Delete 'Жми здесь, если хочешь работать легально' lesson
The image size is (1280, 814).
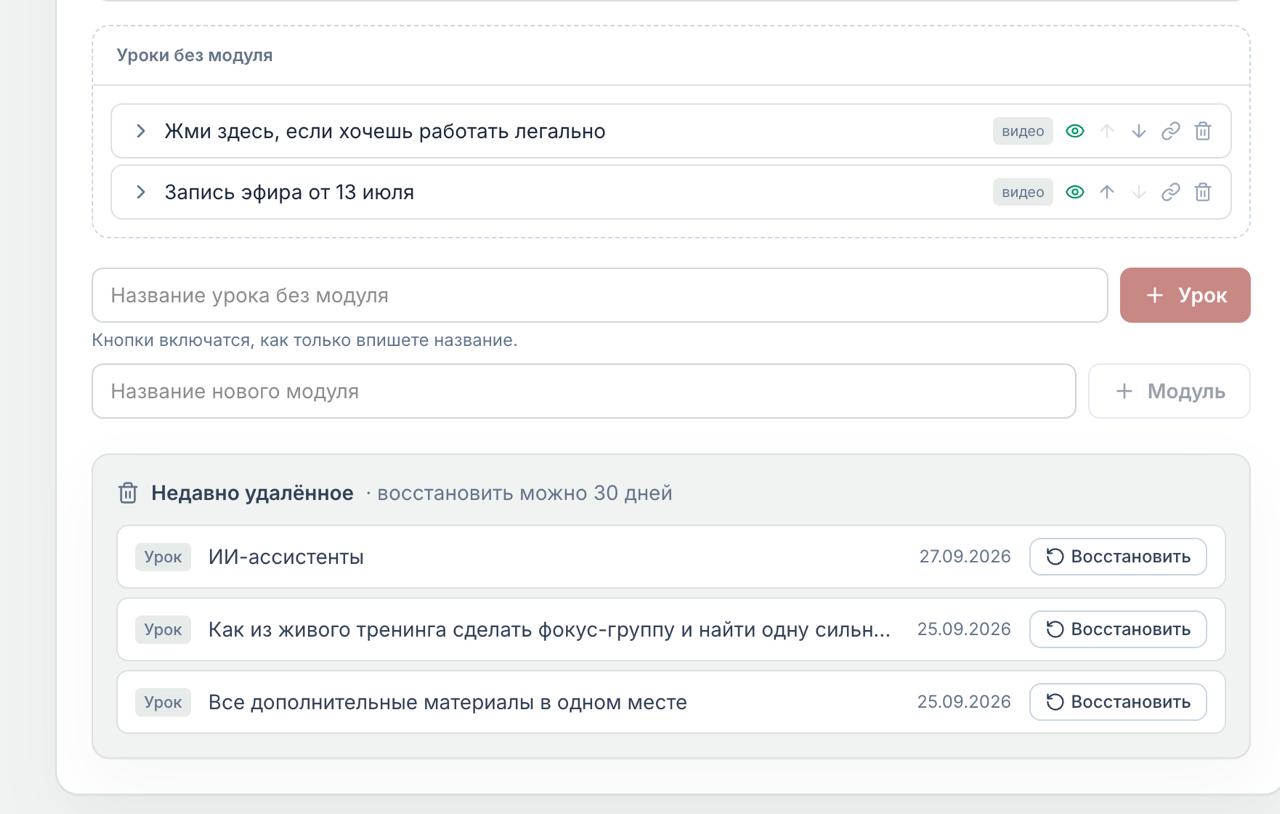coord(1203,131)
